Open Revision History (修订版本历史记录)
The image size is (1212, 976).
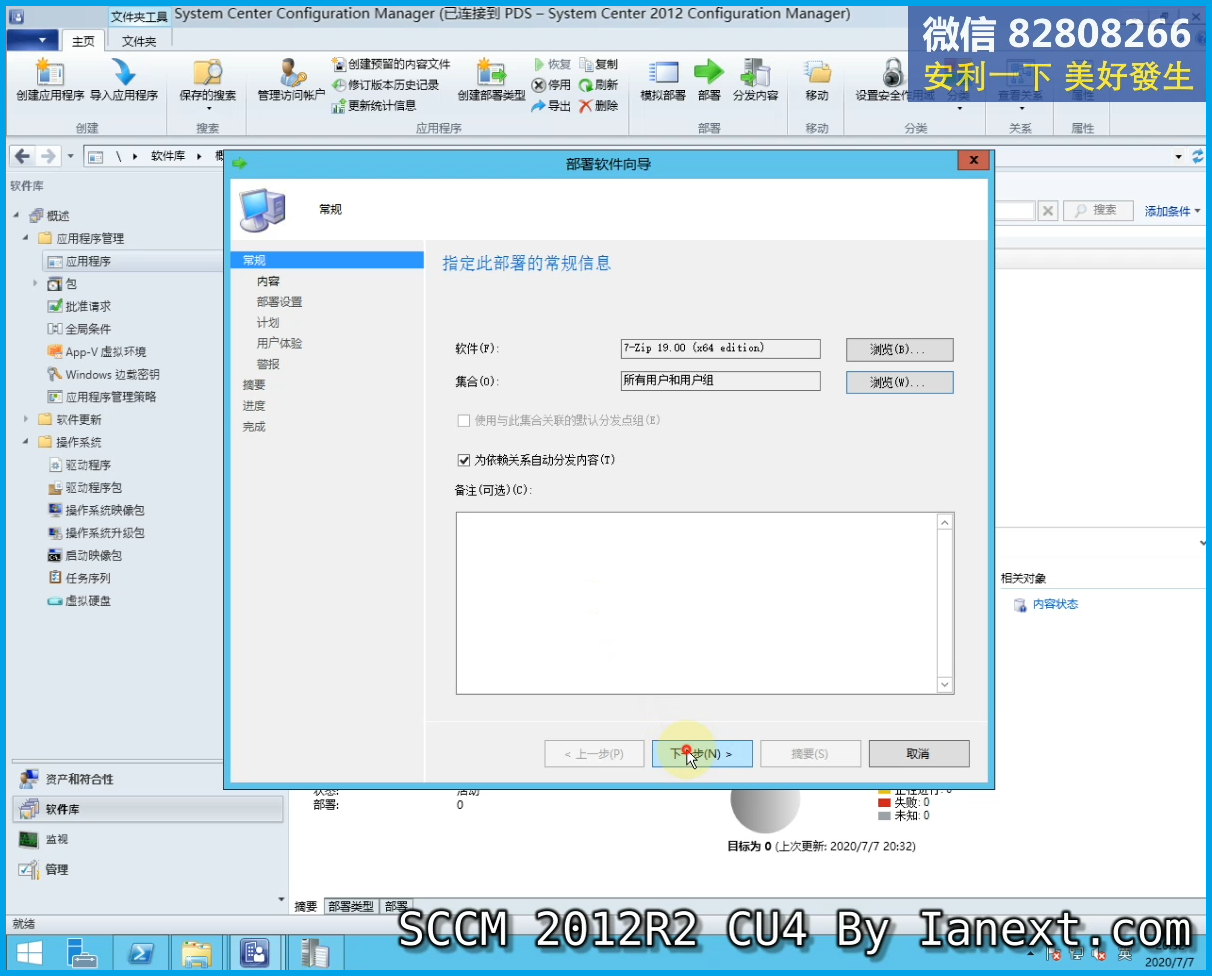point(385,85)
